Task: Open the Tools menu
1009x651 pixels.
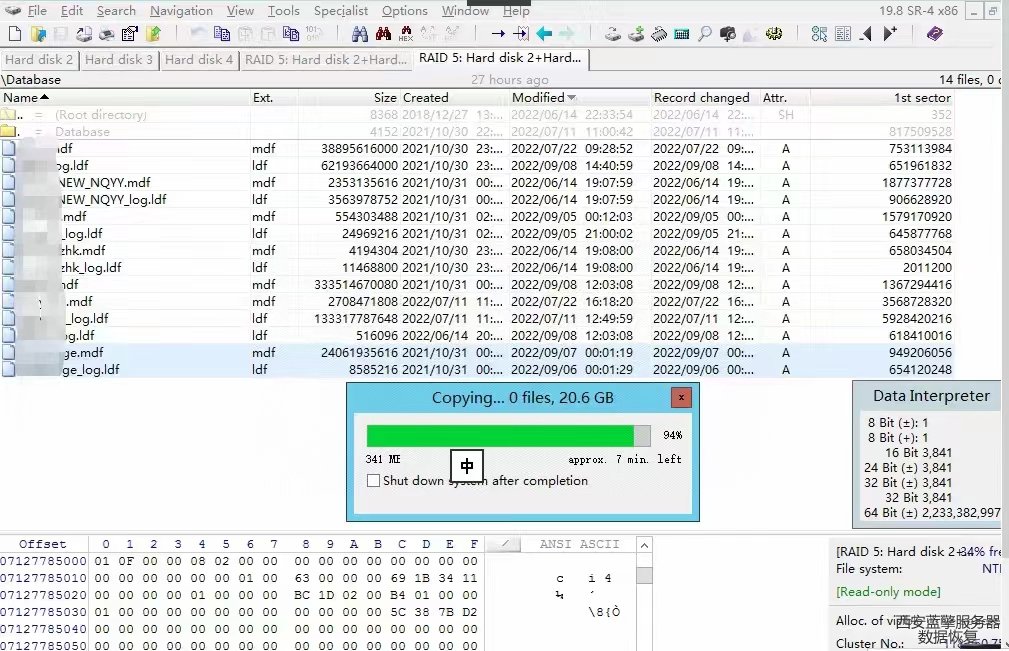Action: coord(283,11)
